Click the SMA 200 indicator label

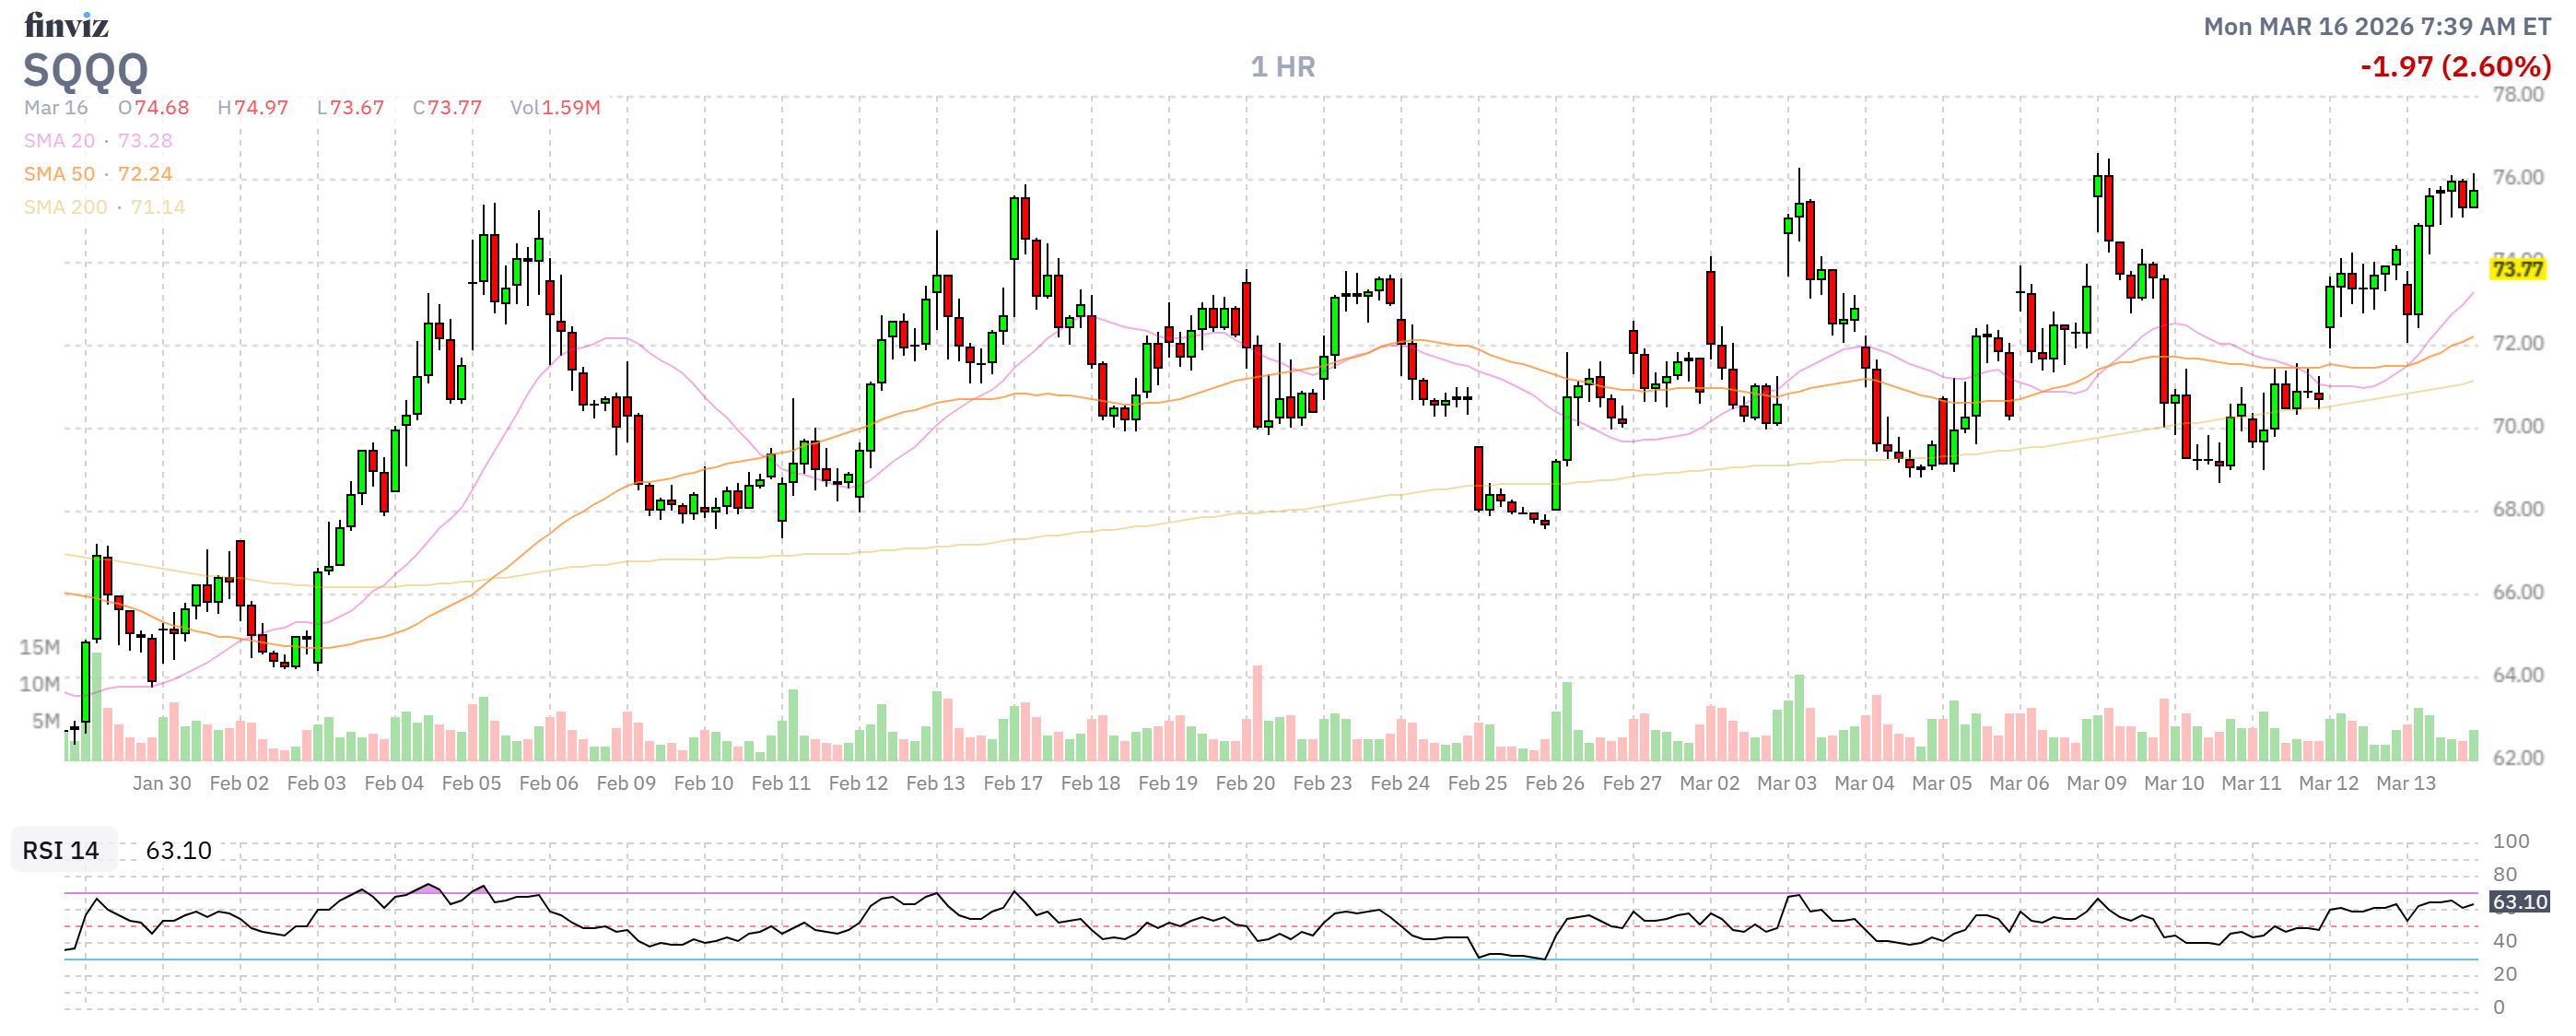click(65, 207)
